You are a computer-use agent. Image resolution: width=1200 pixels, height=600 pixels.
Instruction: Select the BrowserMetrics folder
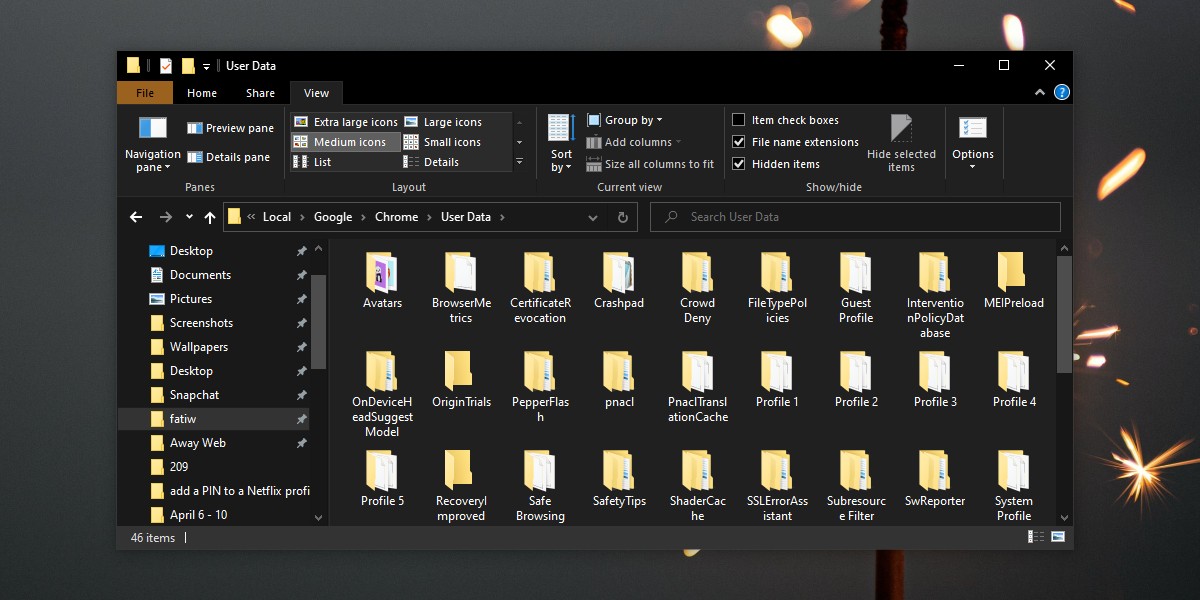(461, 289)
